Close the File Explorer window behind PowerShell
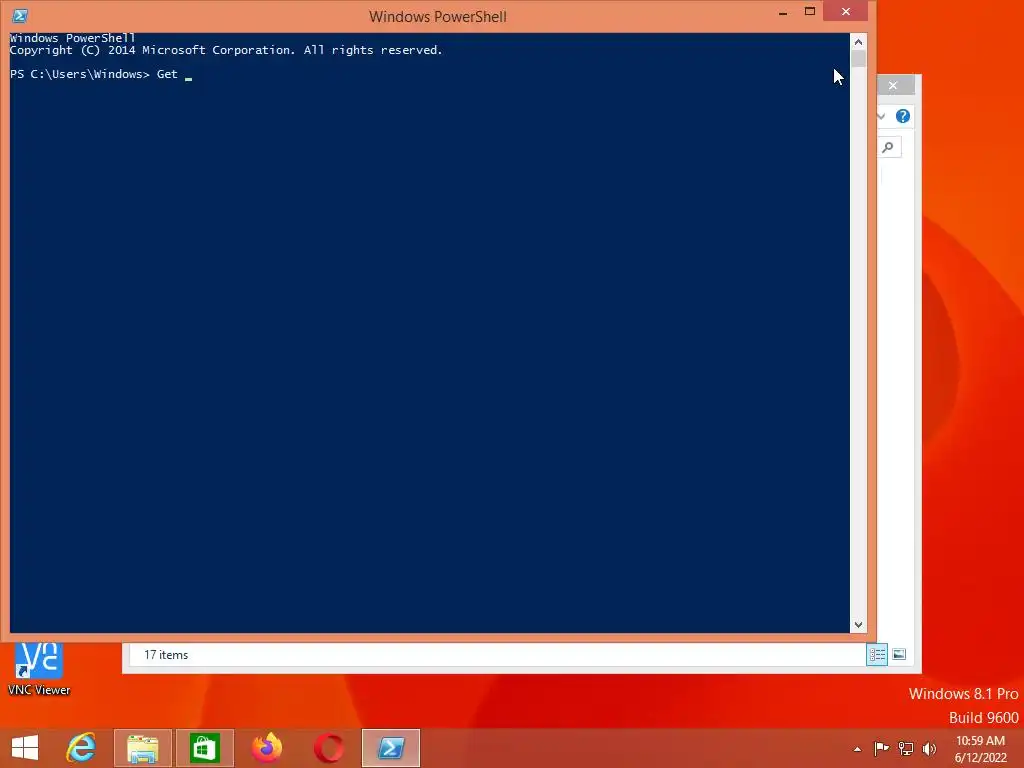Screen dimensions: 1024x768 (893, 86)
